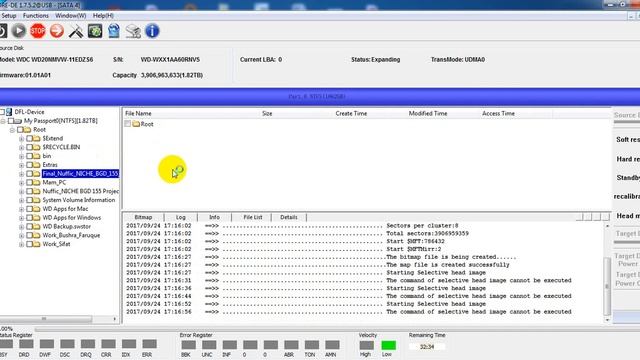Screen dimensions: 640x360
Task: Click the green gear chip toolbar icon
Action: click(x=95, y=31)
